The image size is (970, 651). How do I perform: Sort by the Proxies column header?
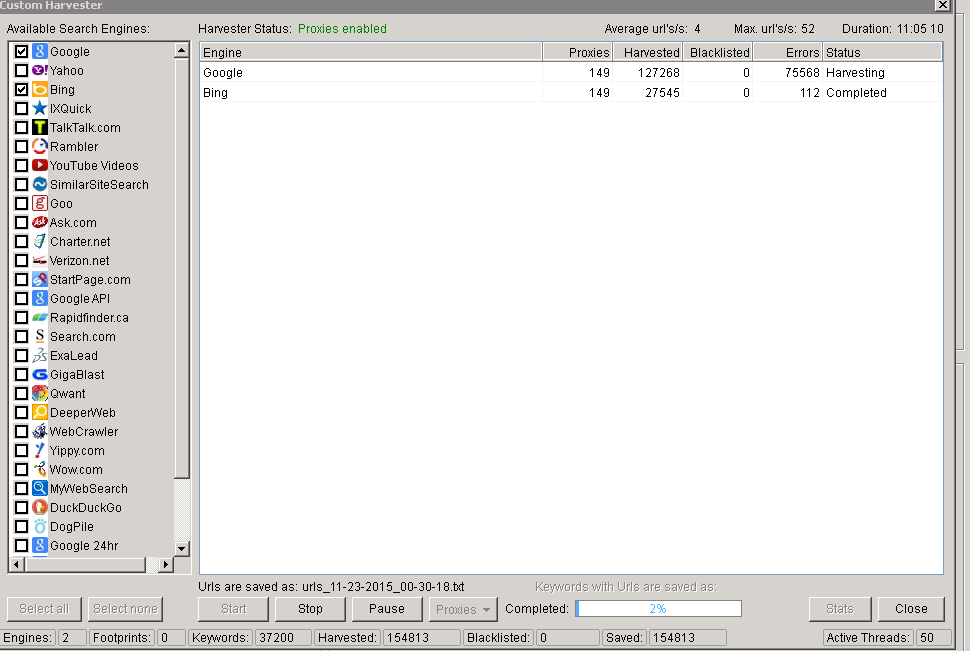point(578,52)
